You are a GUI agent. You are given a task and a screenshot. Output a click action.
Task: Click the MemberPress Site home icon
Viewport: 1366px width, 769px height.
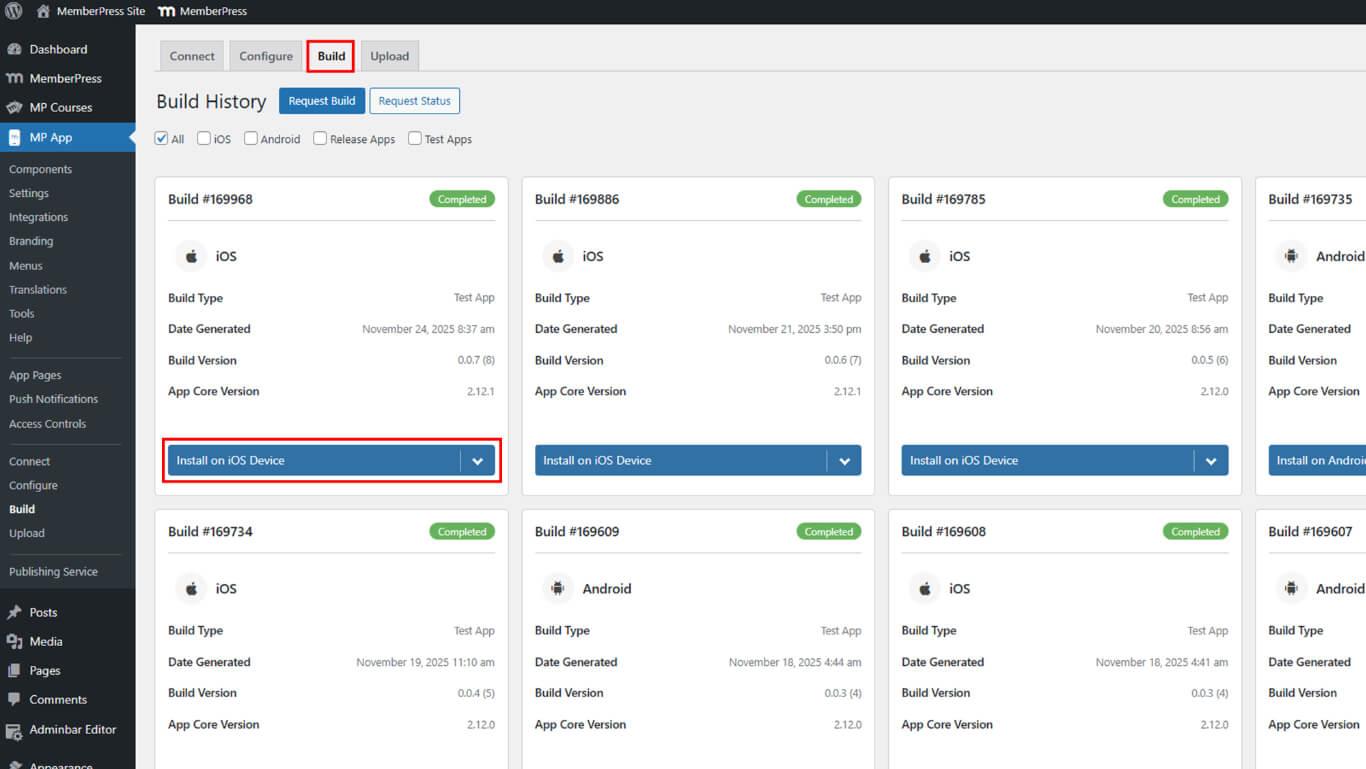pos(43,11)
